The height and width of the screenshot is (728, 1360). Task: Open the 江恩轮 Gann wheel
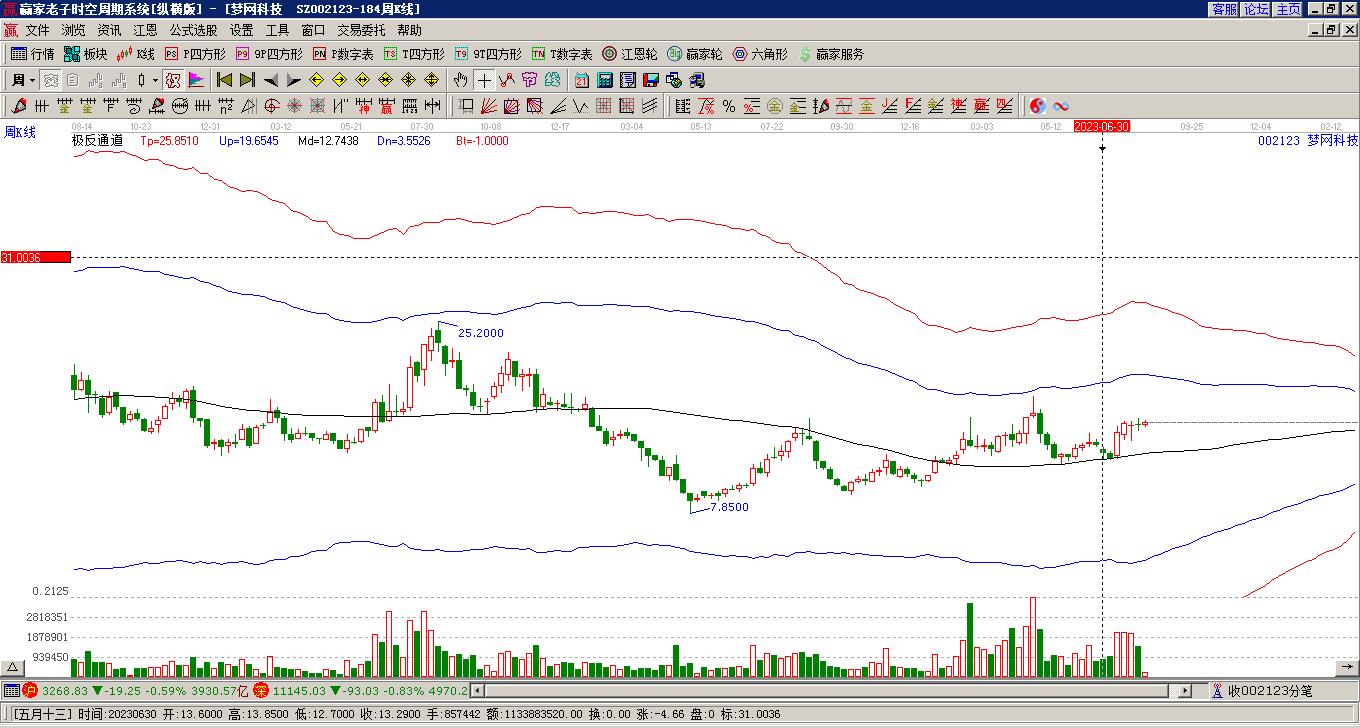629,54
